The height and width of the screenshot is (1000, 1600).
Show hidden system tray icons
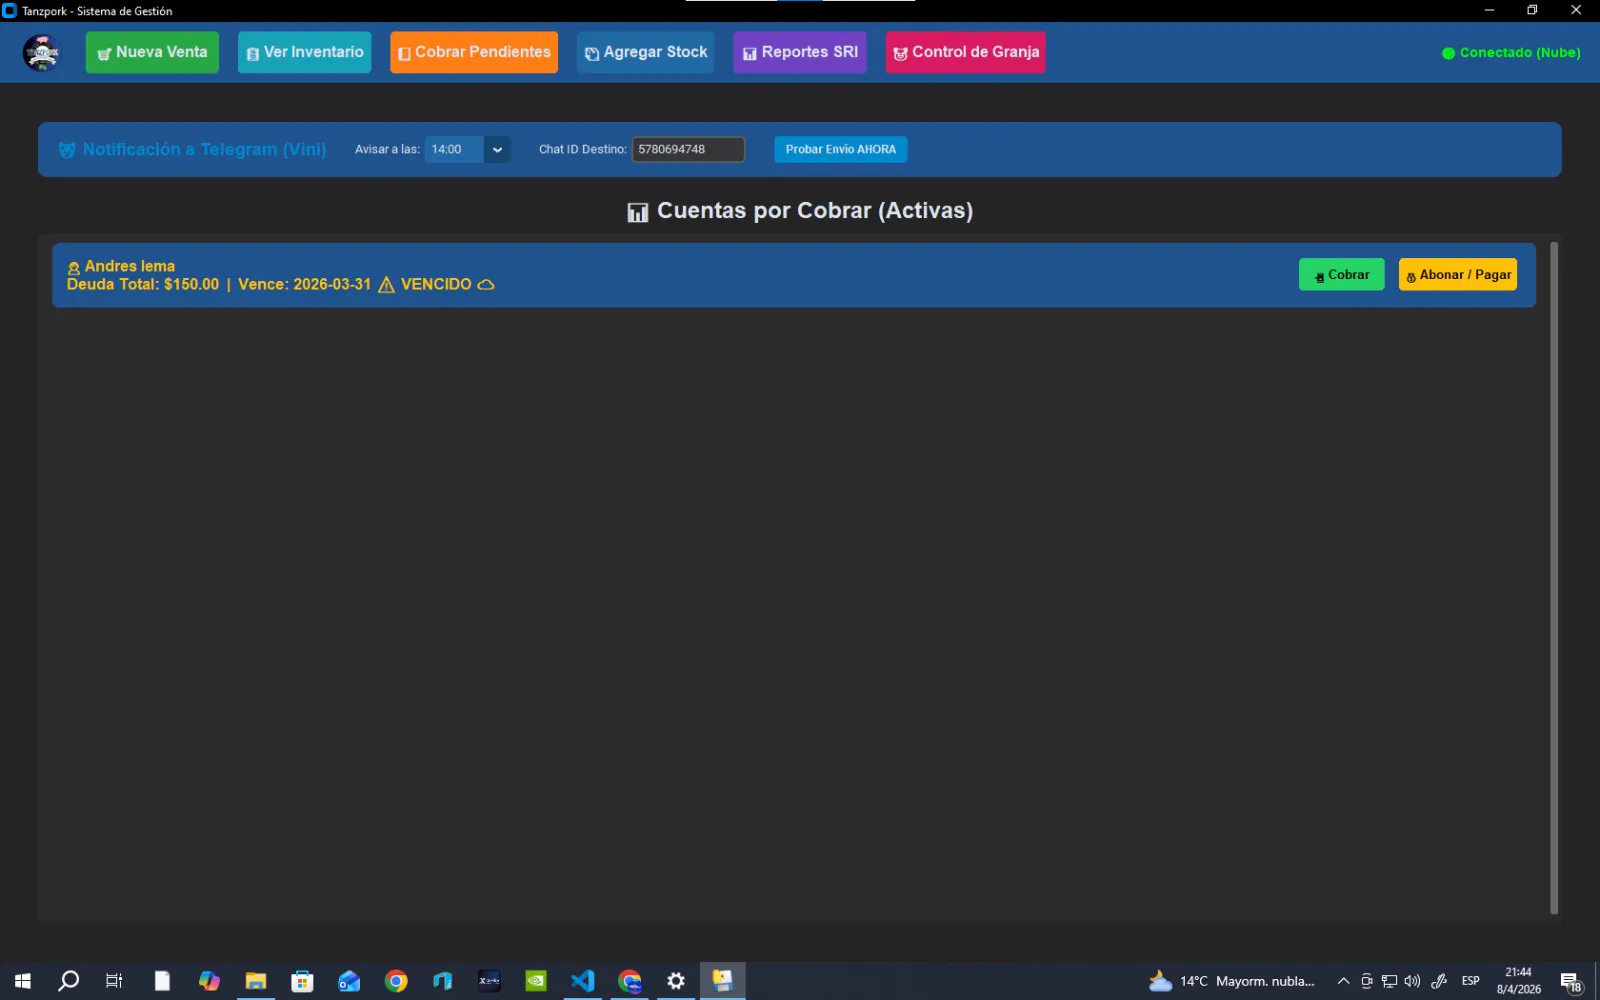coord(1343,981)
